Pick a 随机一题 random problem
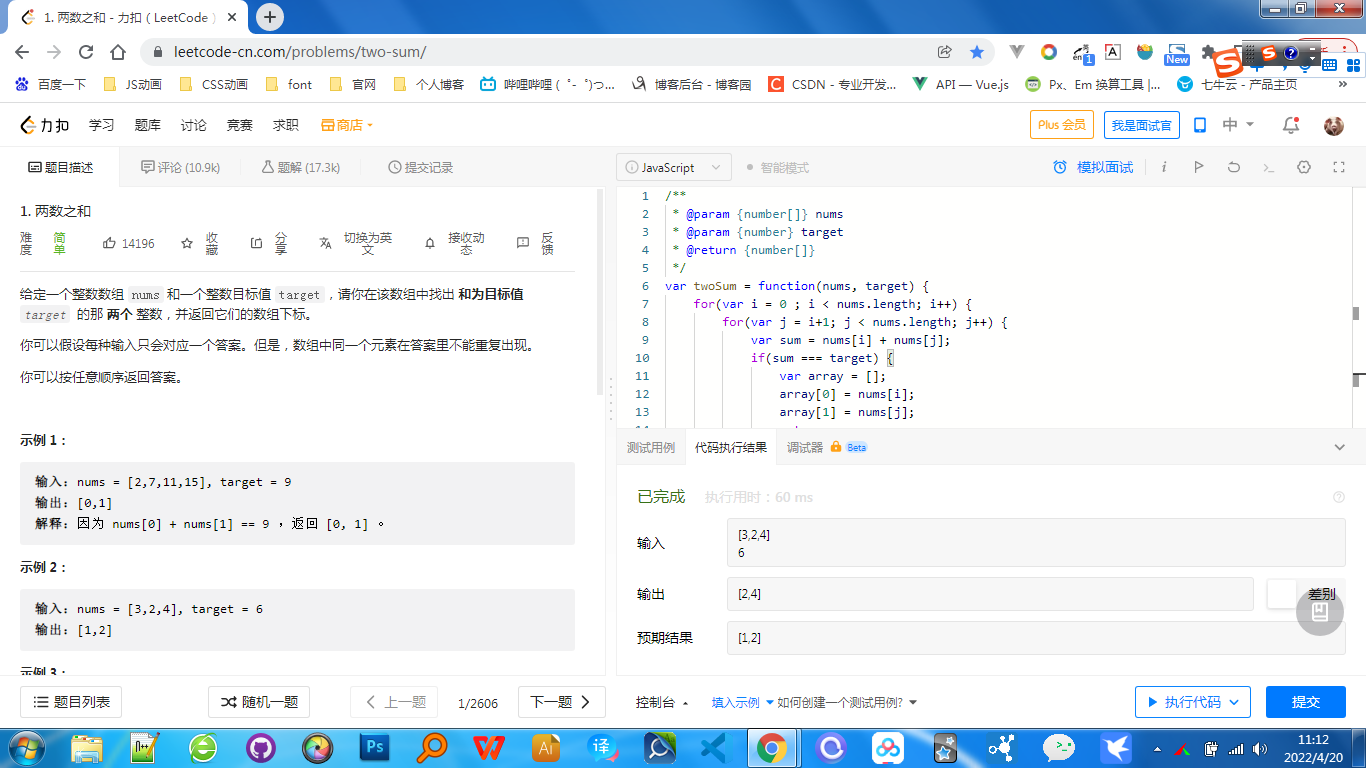1366x768 pixels. tap(259, 702)
